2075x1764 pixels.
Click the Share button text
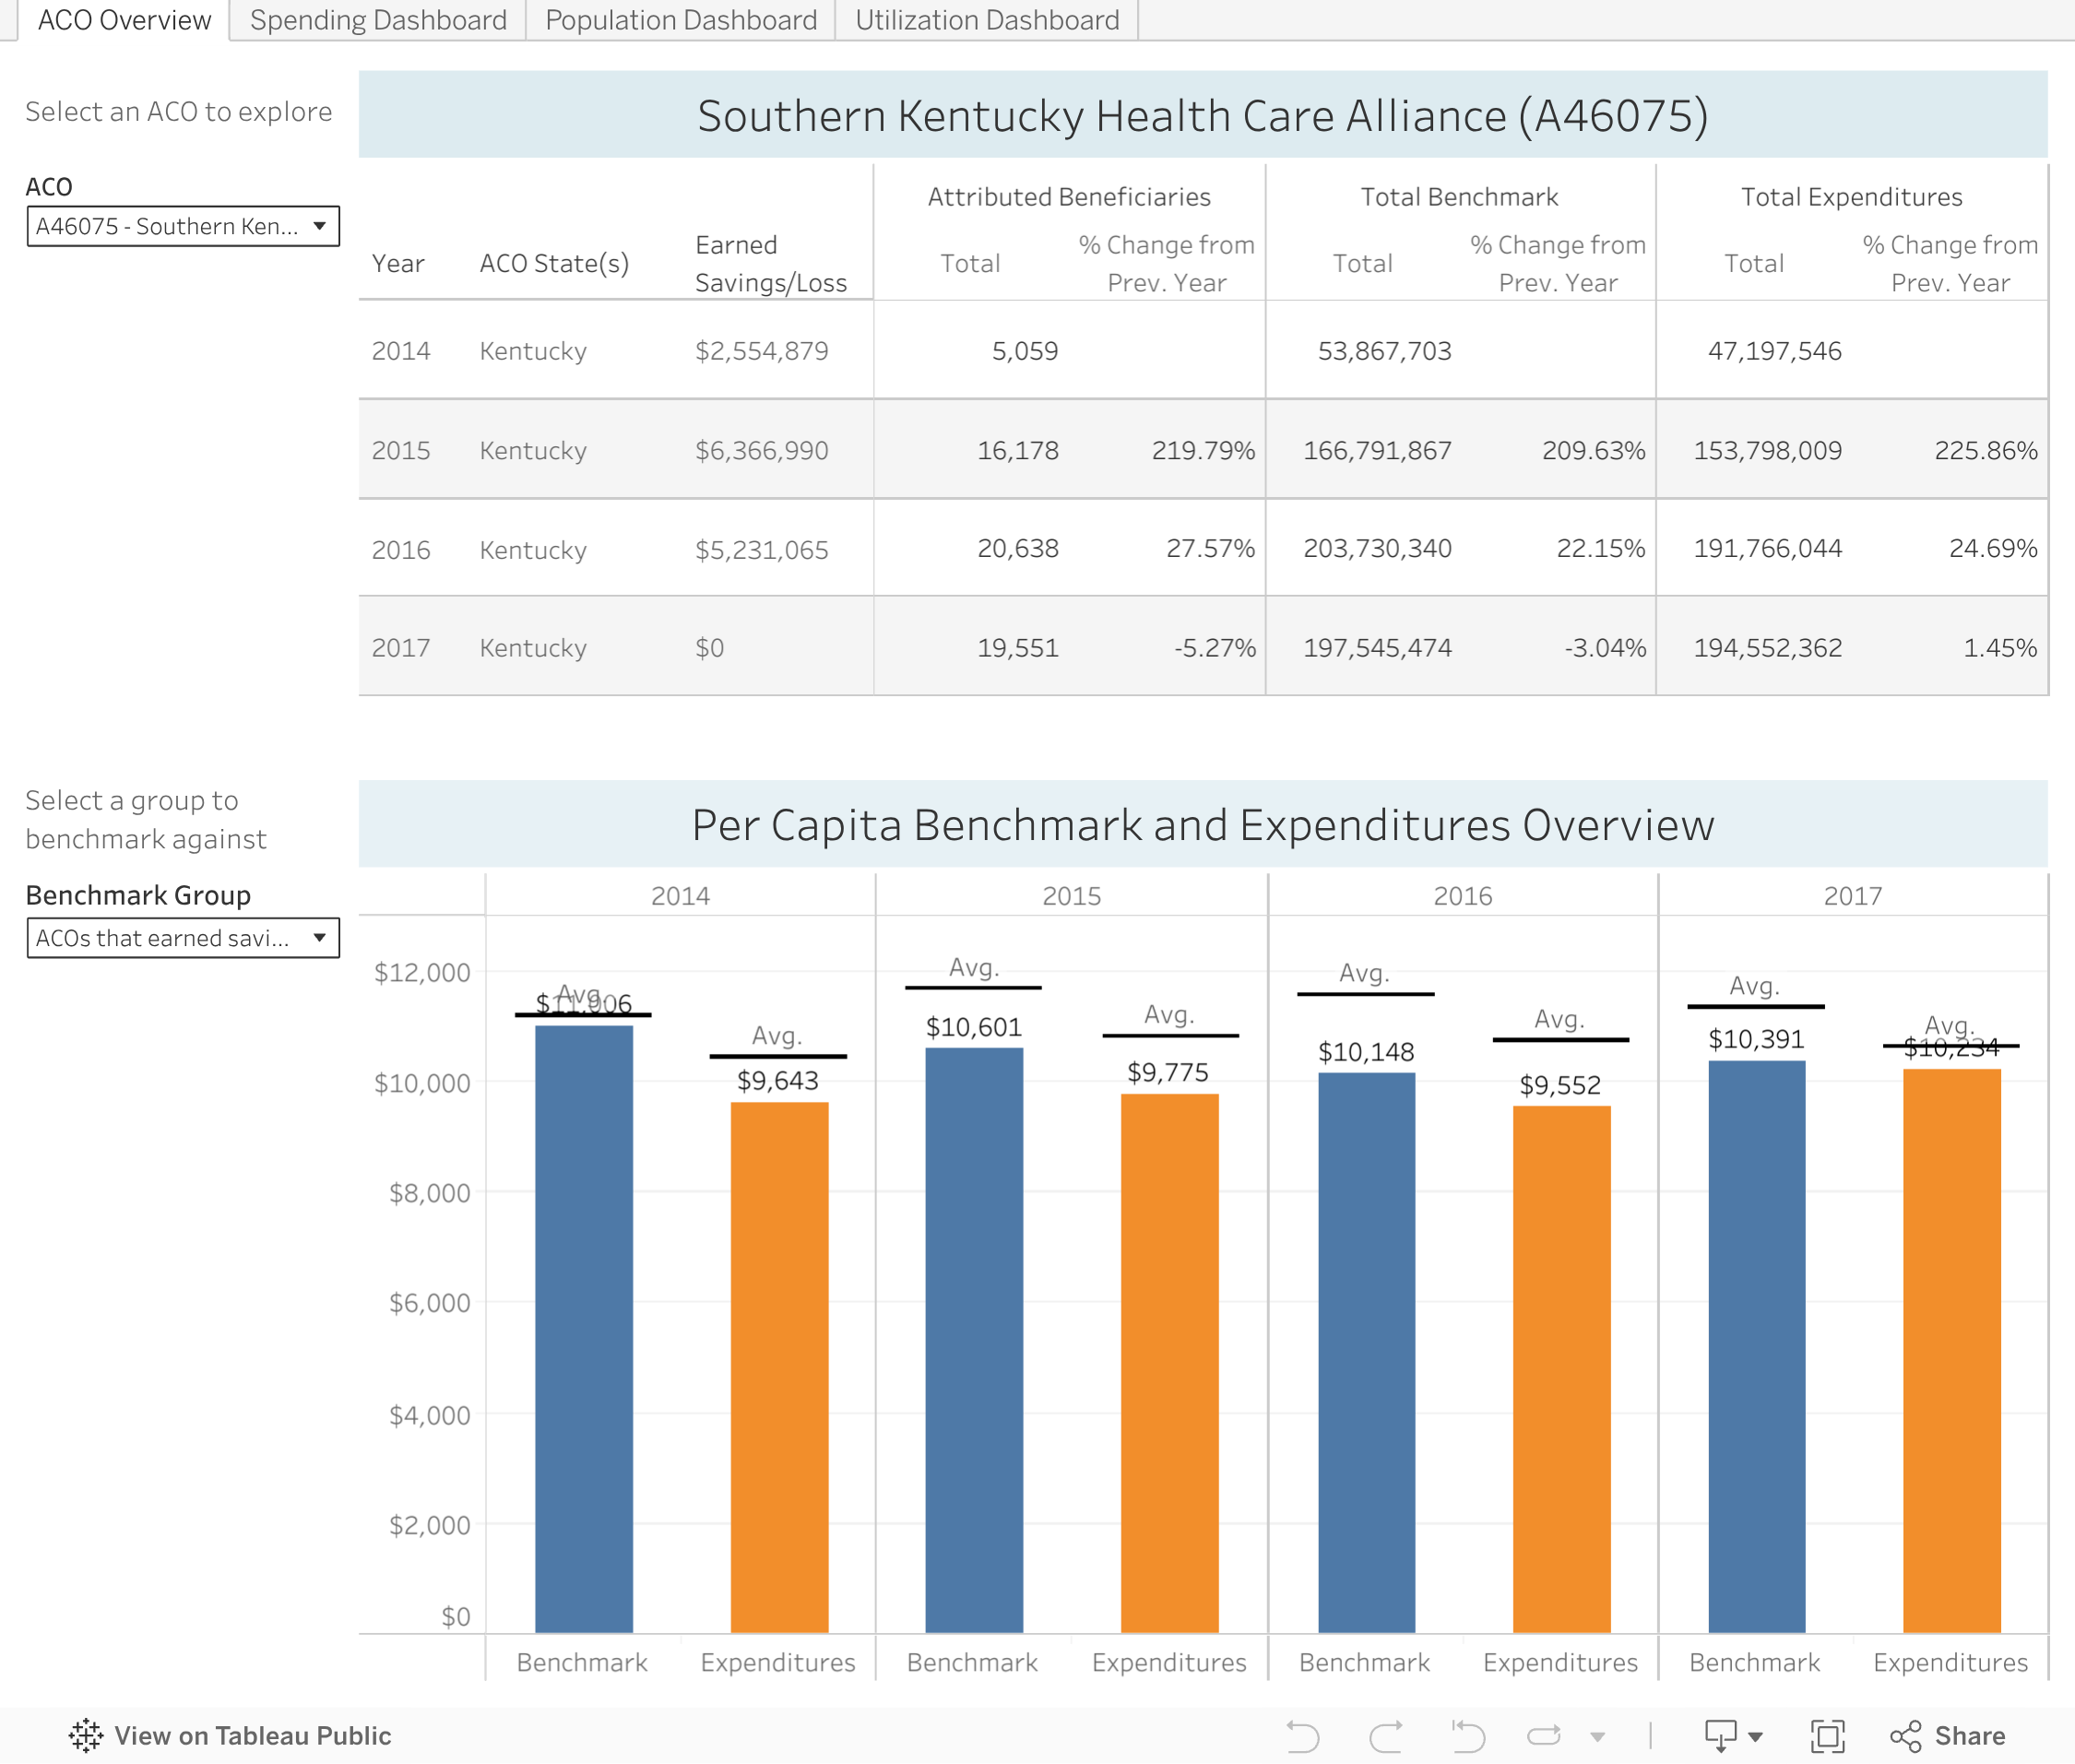[x=1969, y=1736]
